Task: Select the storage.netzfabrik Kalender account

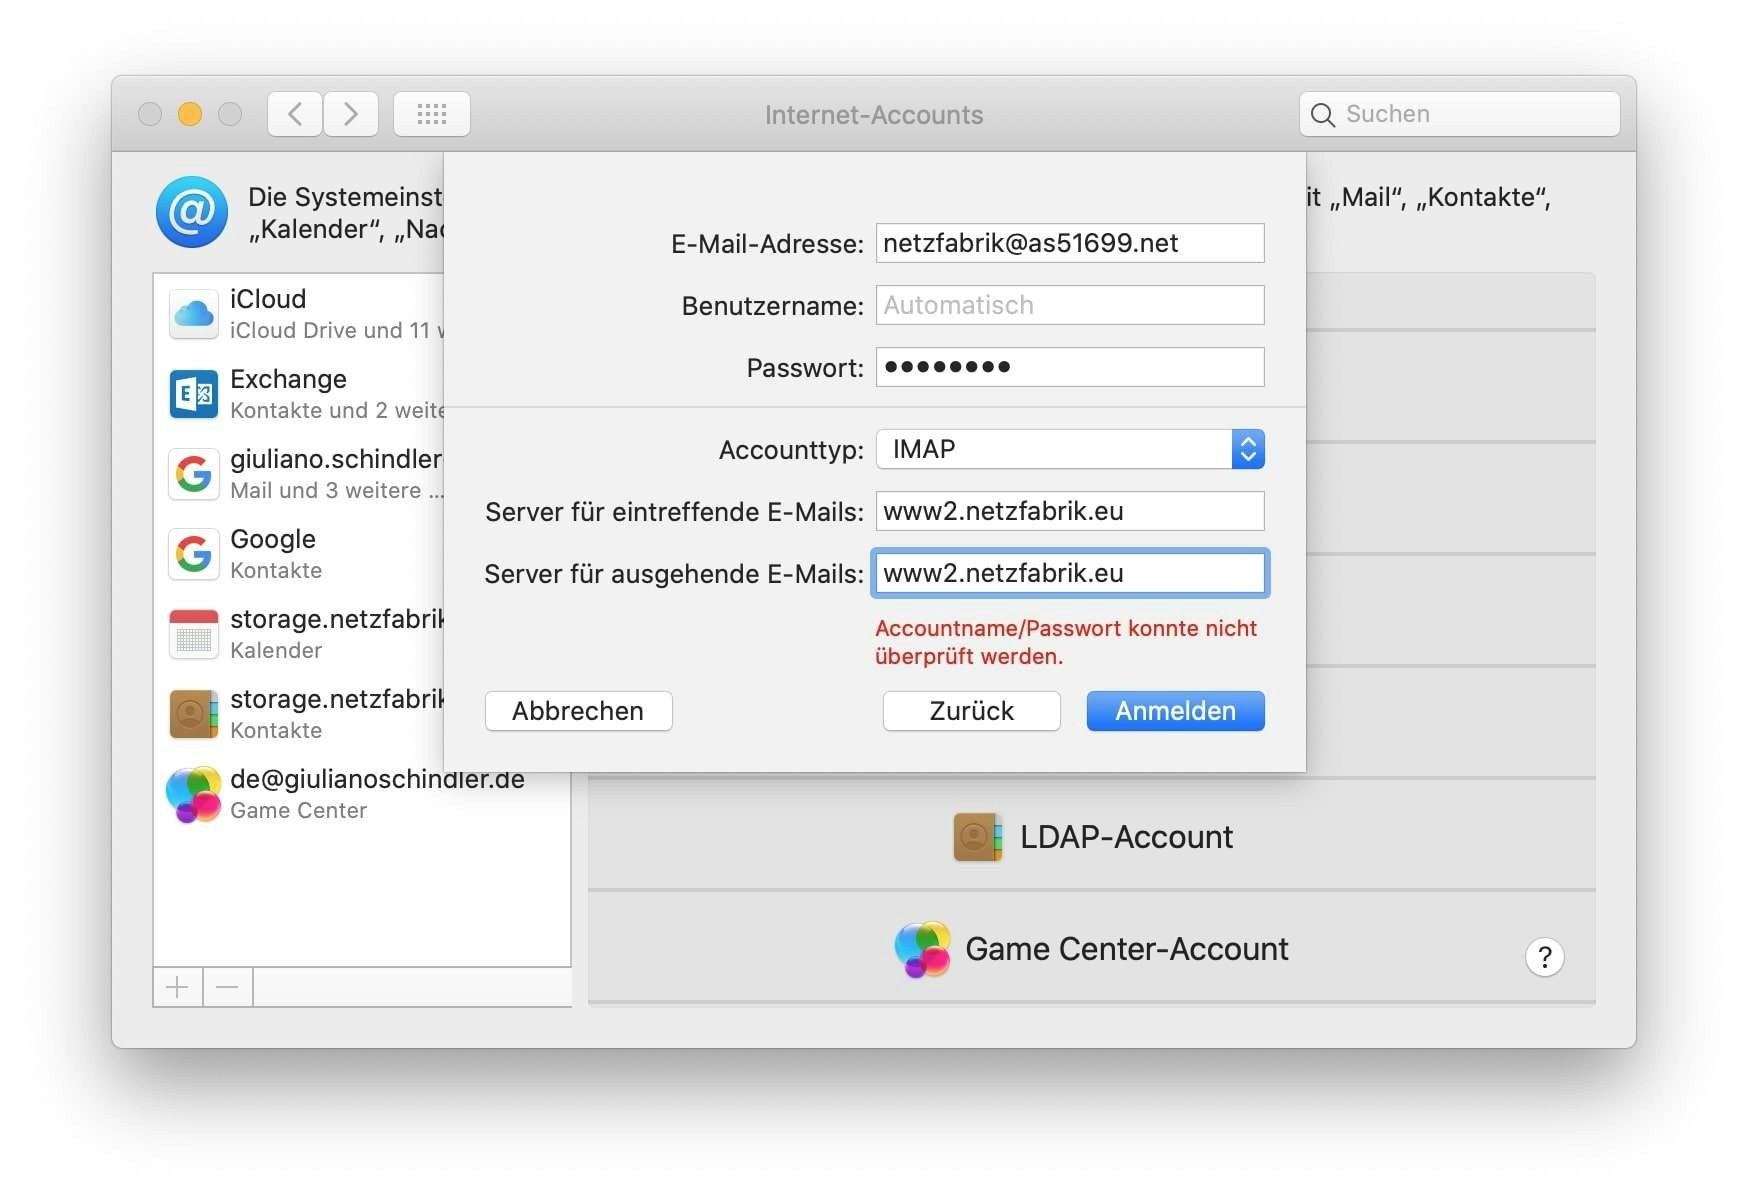Action: 194,633
